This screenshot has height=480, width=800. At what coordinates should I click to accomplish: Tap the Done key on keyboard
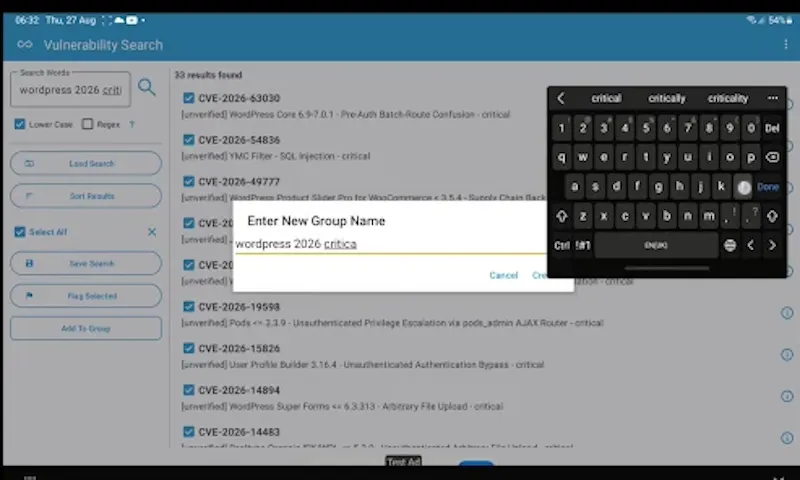[x=768, y=187]
